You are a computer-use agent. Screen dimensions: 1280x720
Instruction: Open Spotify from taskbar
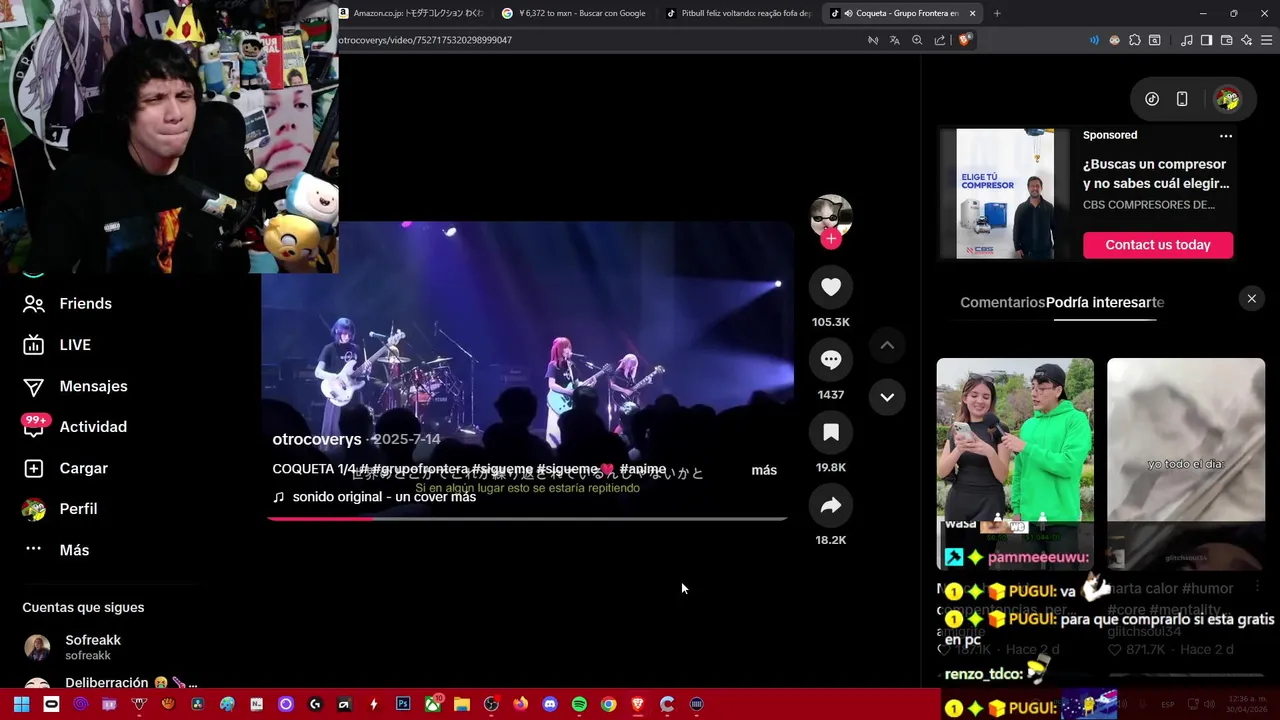pos(579,704)
